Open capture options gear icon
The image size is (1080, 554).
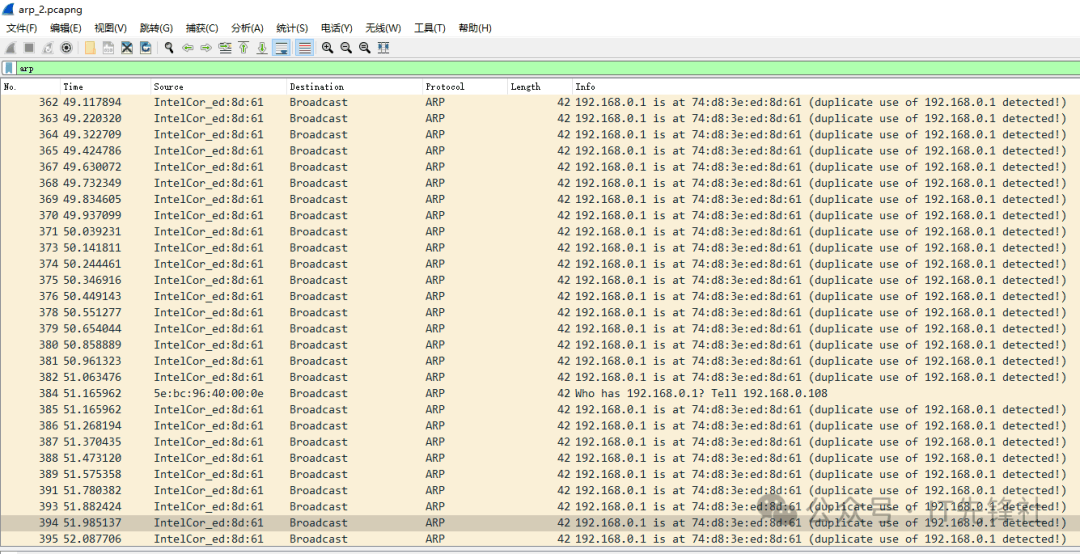pos(67,47)
